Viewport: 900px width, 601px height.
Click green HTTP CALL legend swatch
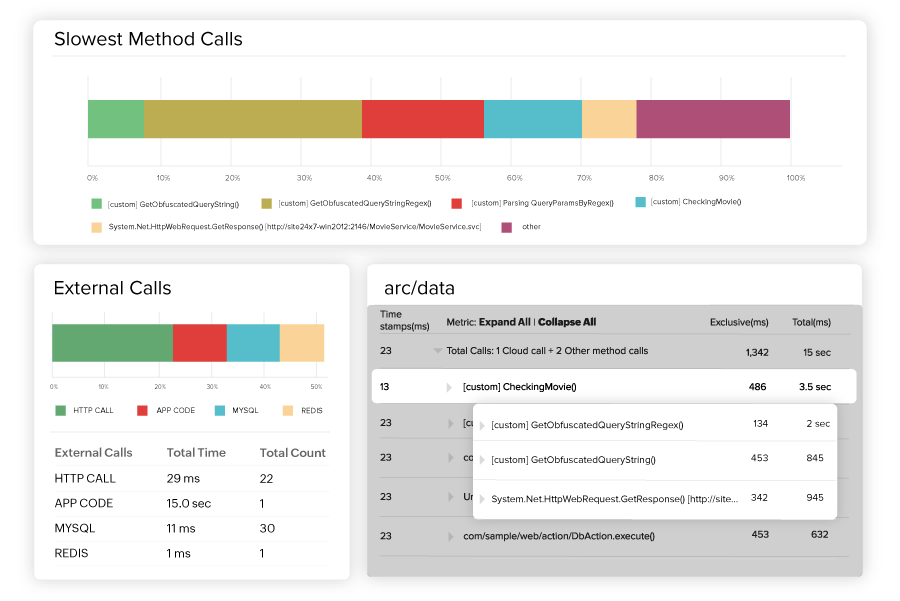pos(60,410)
